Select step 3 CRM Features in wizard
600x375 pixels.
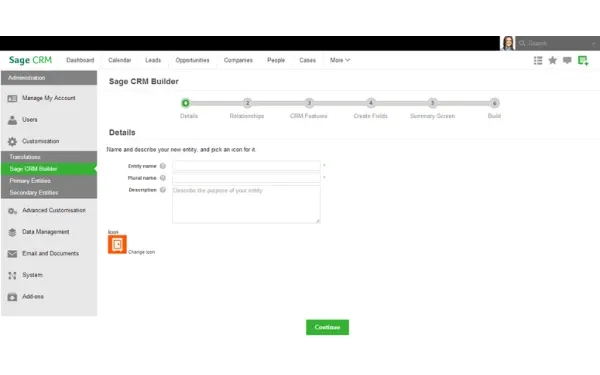(309, 103)
